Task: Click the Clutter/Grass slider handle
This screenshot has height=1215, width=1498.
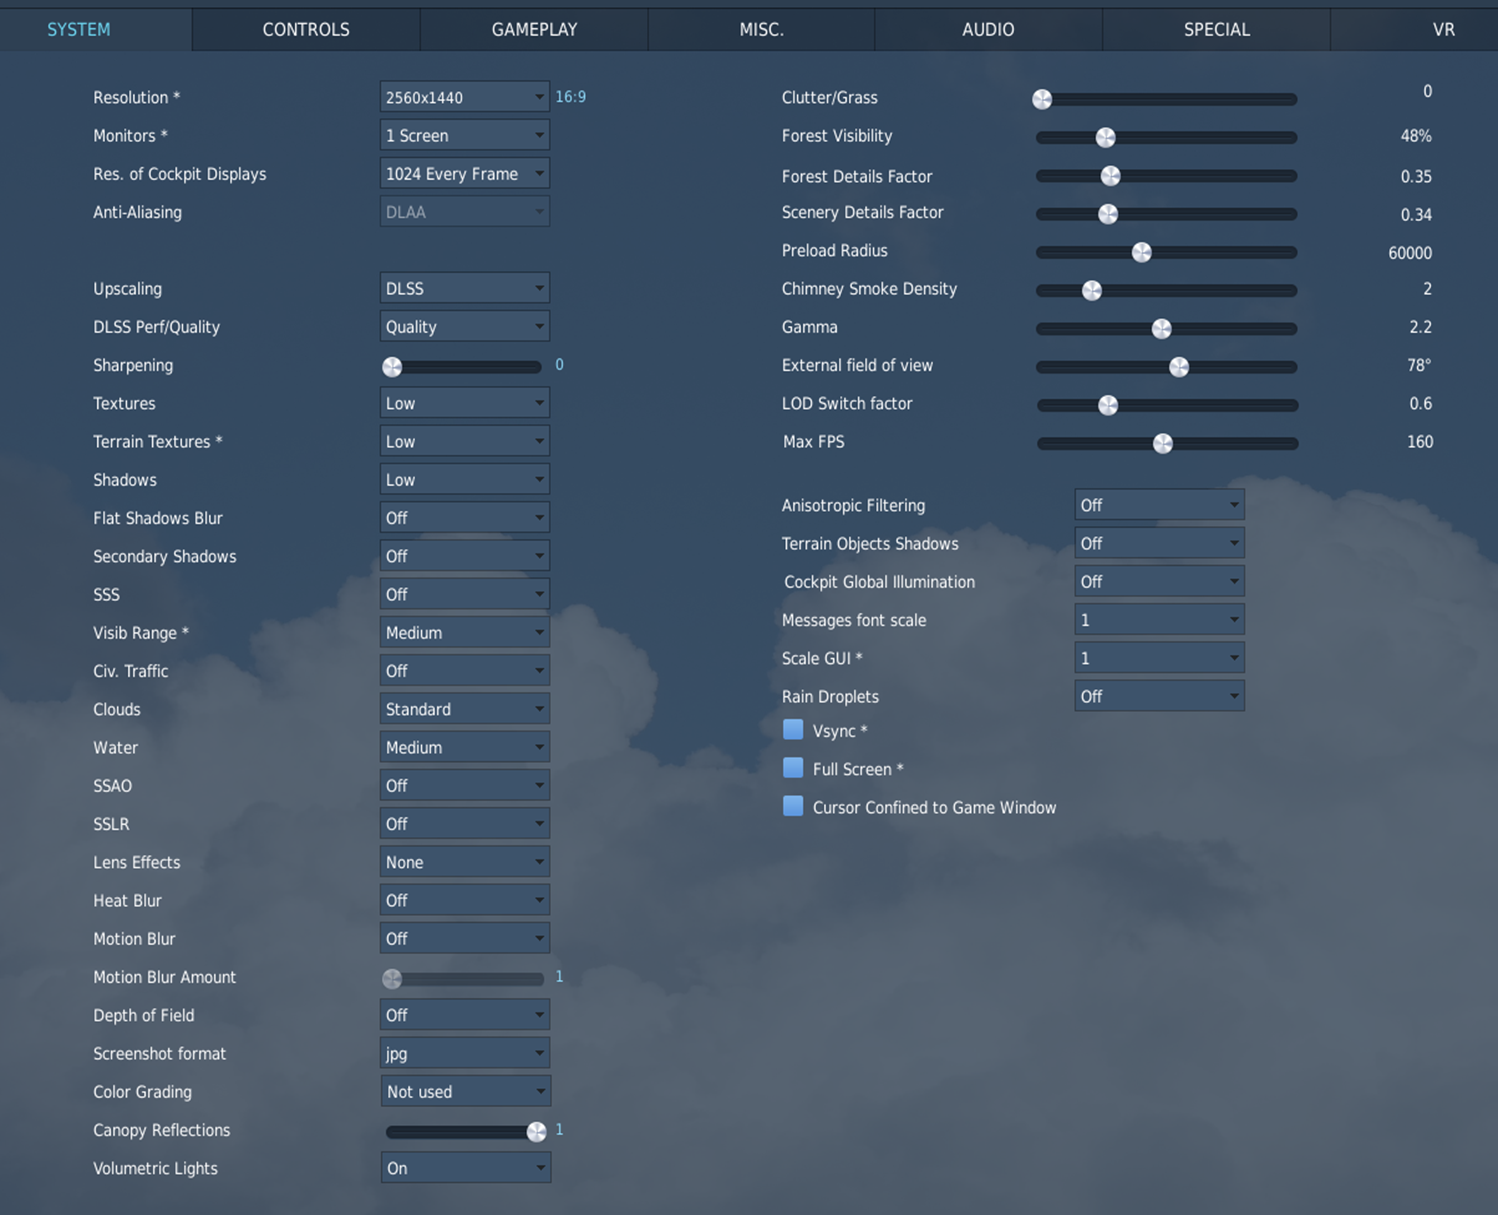Action: pyautogui.click(x=1042, y=99)
